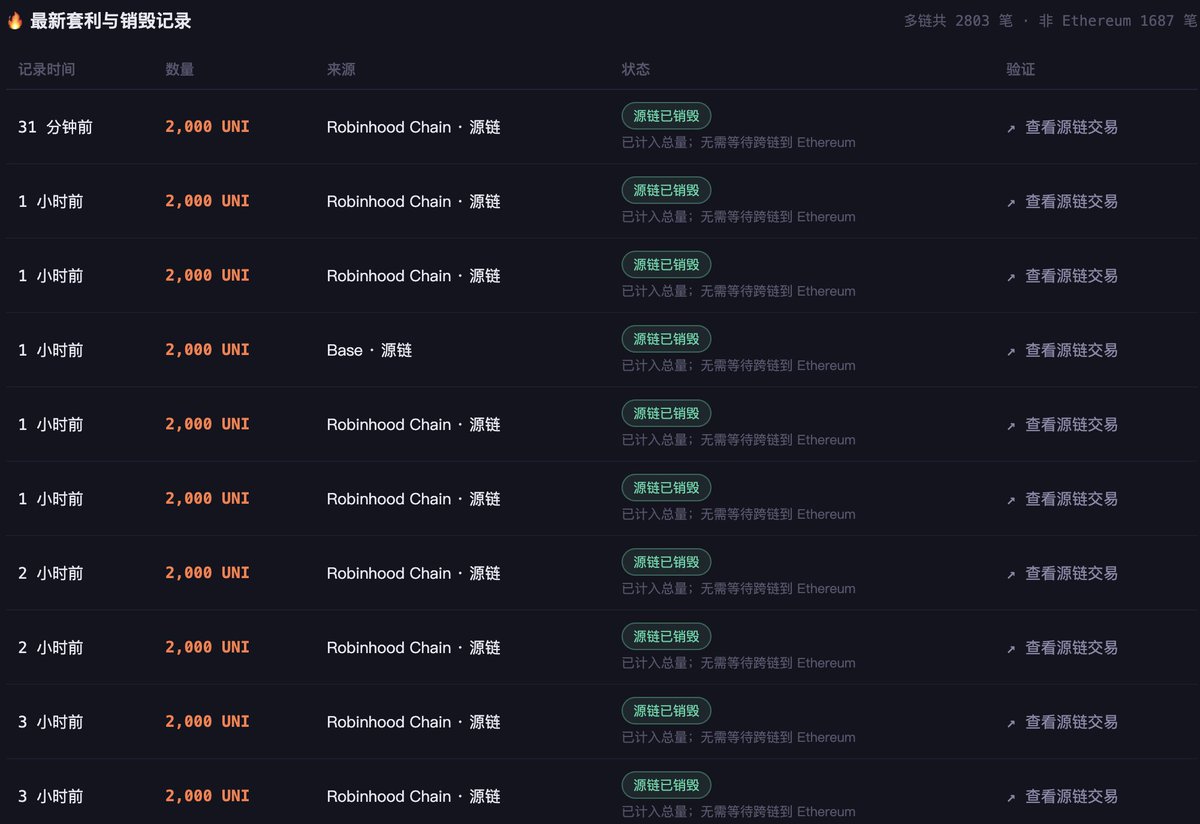Click the 多链共 2803 笔 statistics text
Screen dimensions: 1200x824
958,21
